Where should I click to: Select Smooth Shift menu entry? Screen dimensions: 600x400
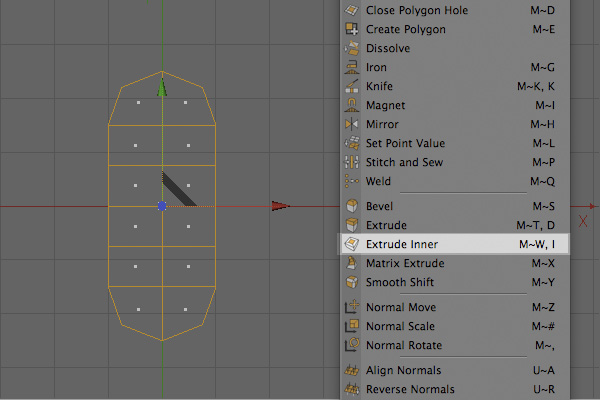[455, 282]
